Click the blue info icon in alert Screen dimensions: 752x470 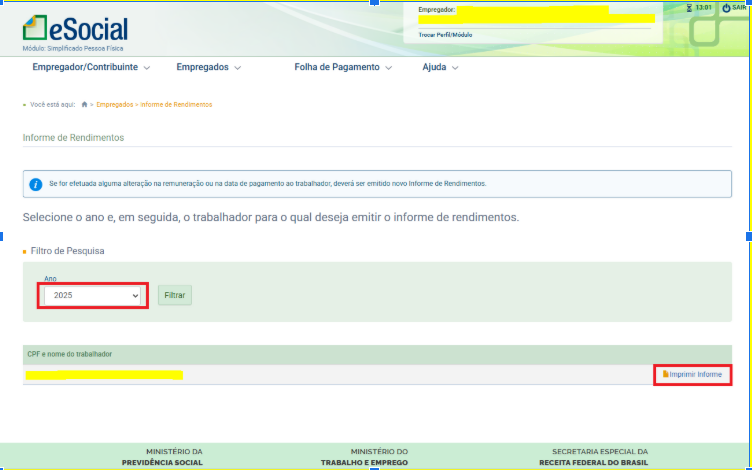pos(36,184)
